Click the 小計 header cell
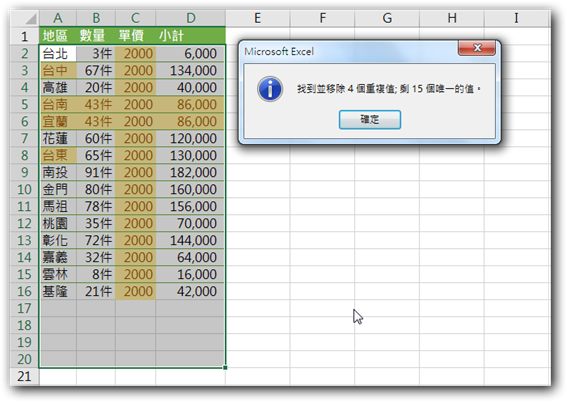 pyautogui.click(x=191, y=36)
